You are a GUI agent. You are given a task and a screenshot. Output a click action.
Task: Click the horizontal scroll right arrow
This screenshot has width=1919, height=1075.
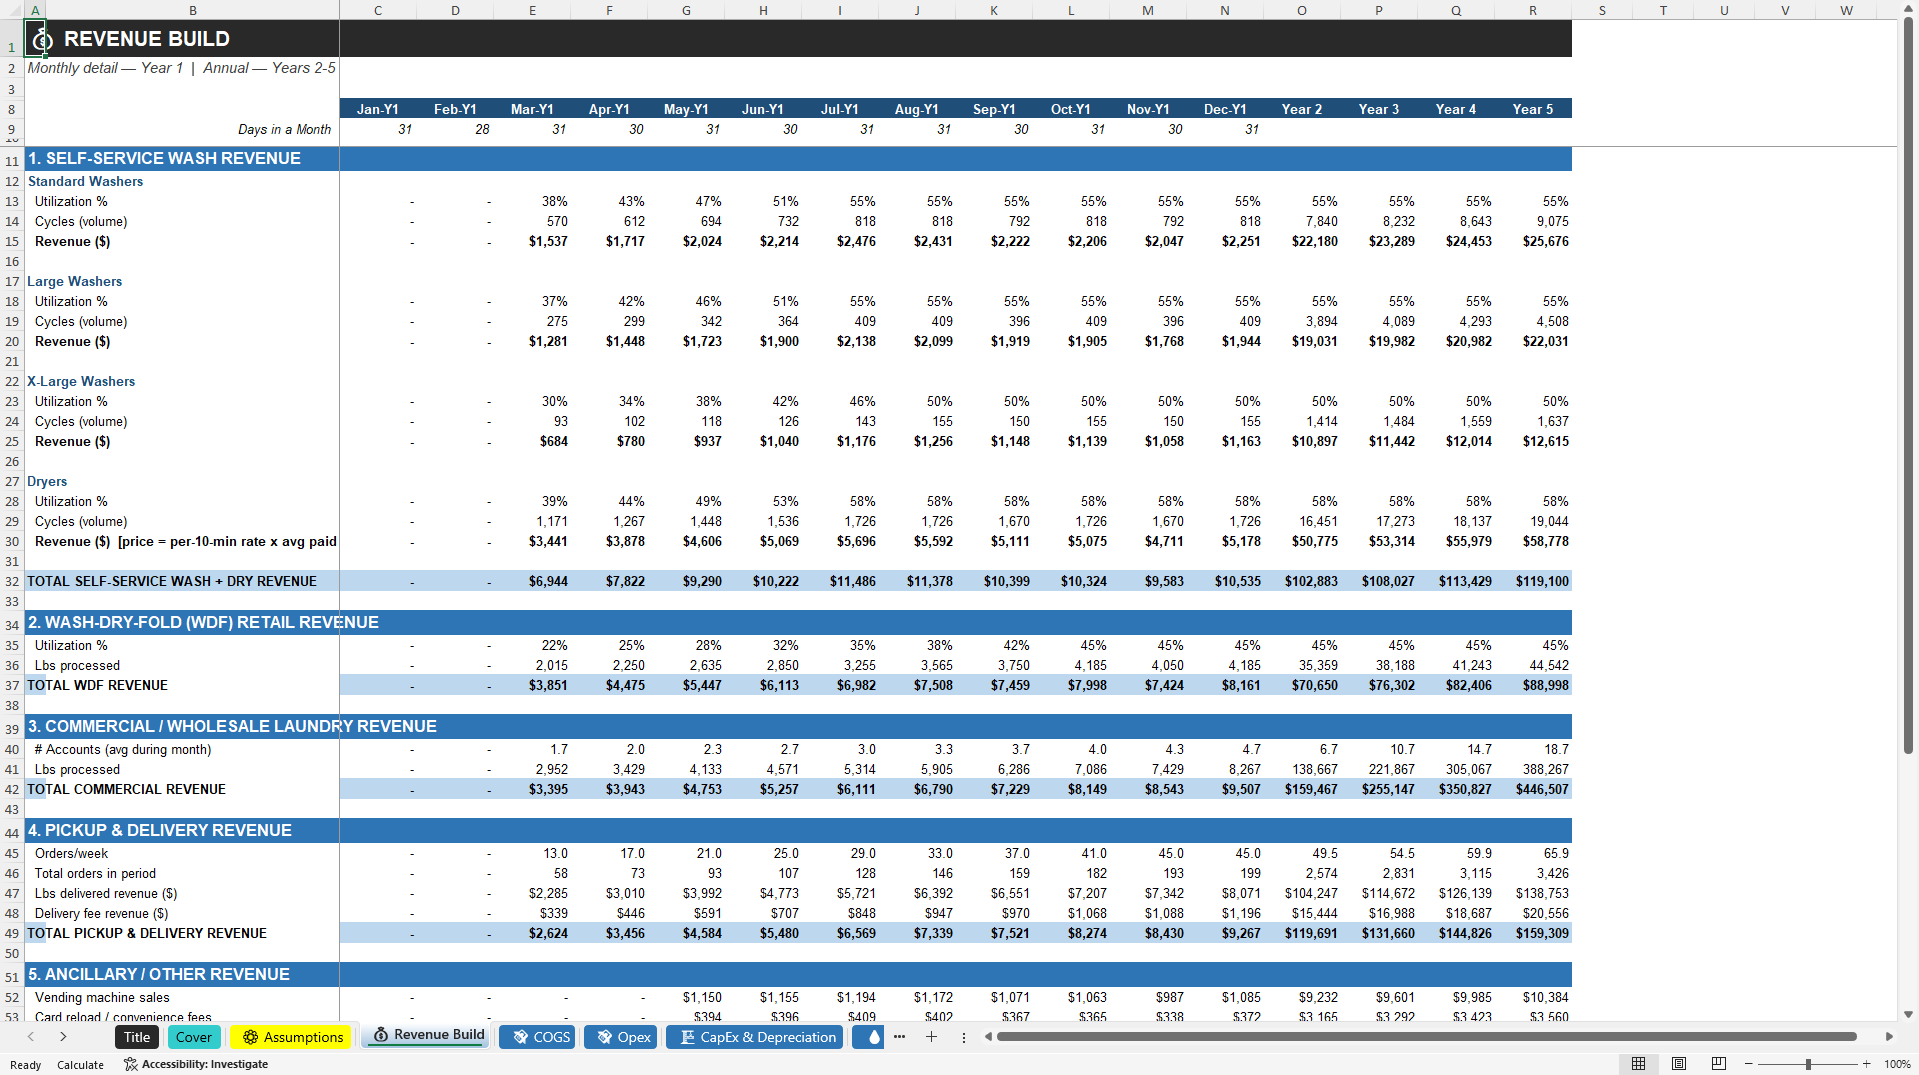pos(1889,1037)
